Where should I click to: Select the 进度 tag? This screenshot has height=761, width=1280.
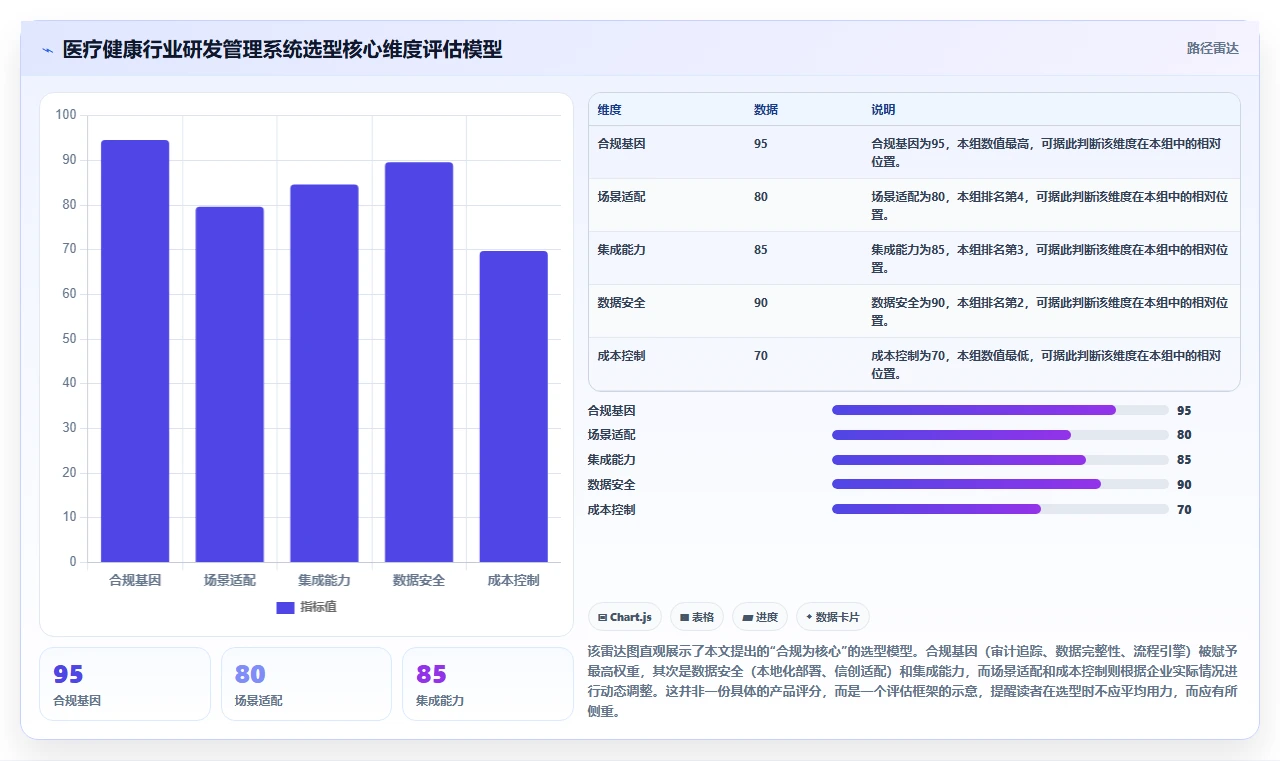(760, 617)
